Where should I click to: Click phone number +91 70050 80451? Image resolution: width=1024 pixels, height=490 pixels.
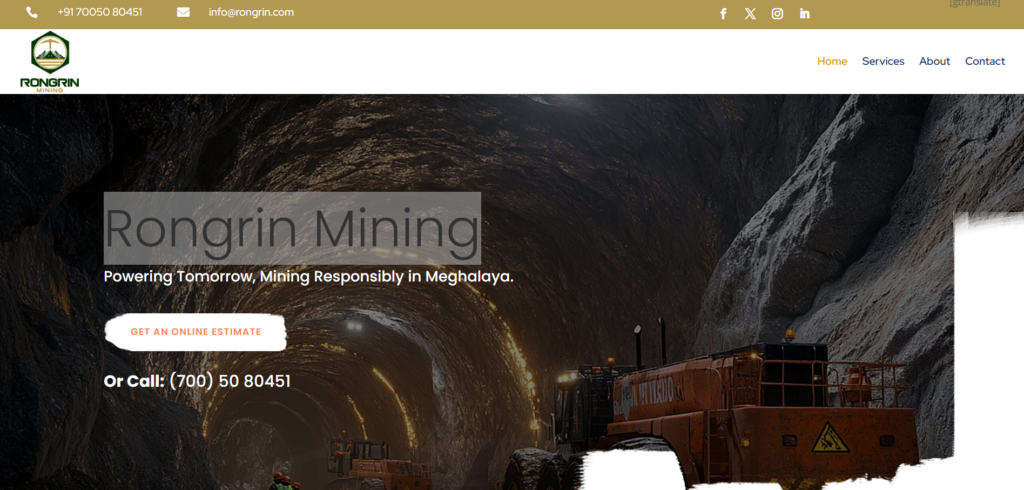pos(100,12)
